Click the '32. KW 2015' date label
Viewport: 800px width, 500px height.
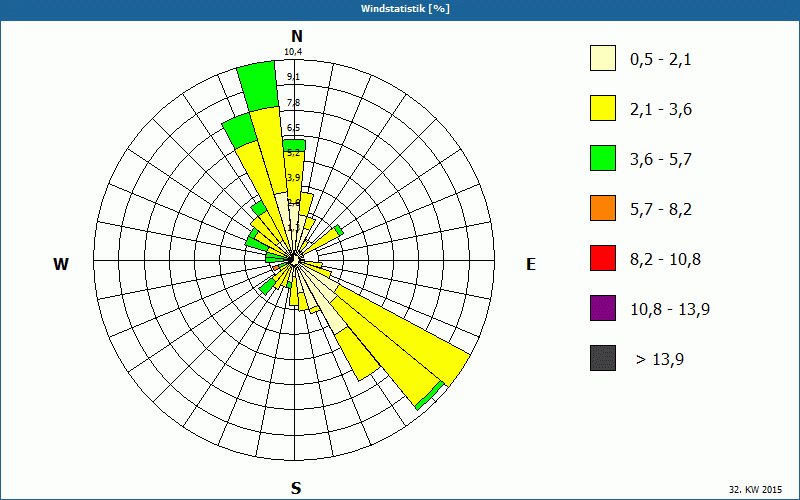tap(755, 489)
